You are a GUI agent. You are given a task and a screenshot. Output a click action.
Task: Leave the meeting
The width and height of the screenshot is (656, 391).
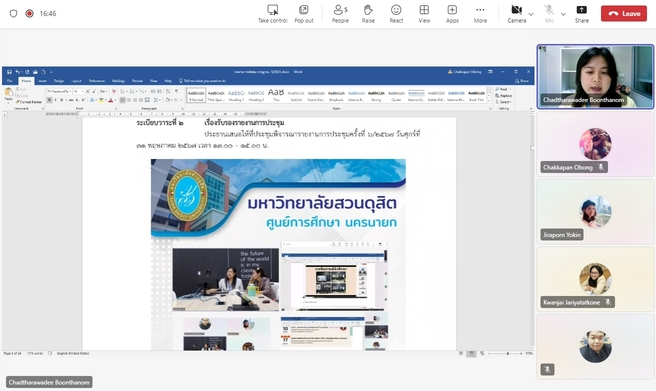pos(624,13)
